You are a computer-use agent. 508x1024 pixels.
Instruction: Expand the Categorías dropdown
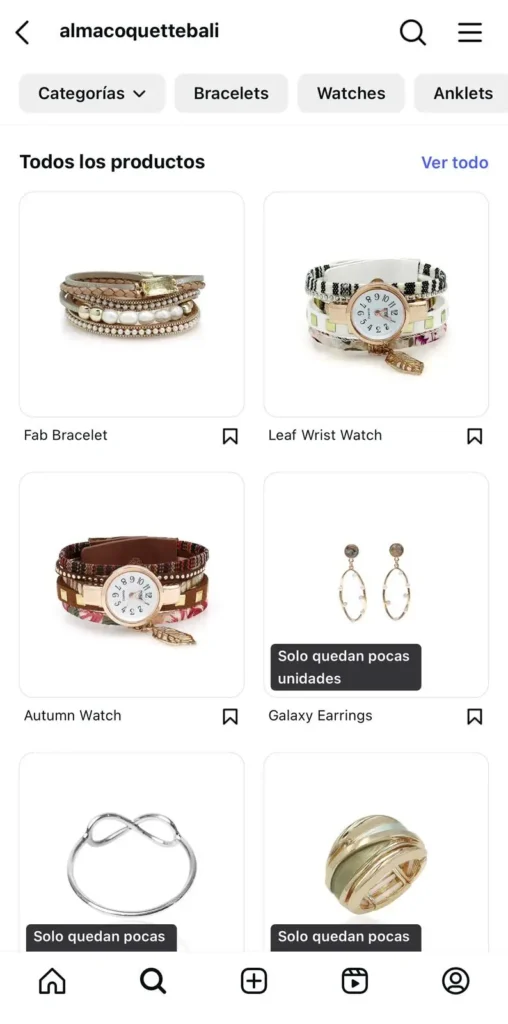click(92, 93)
